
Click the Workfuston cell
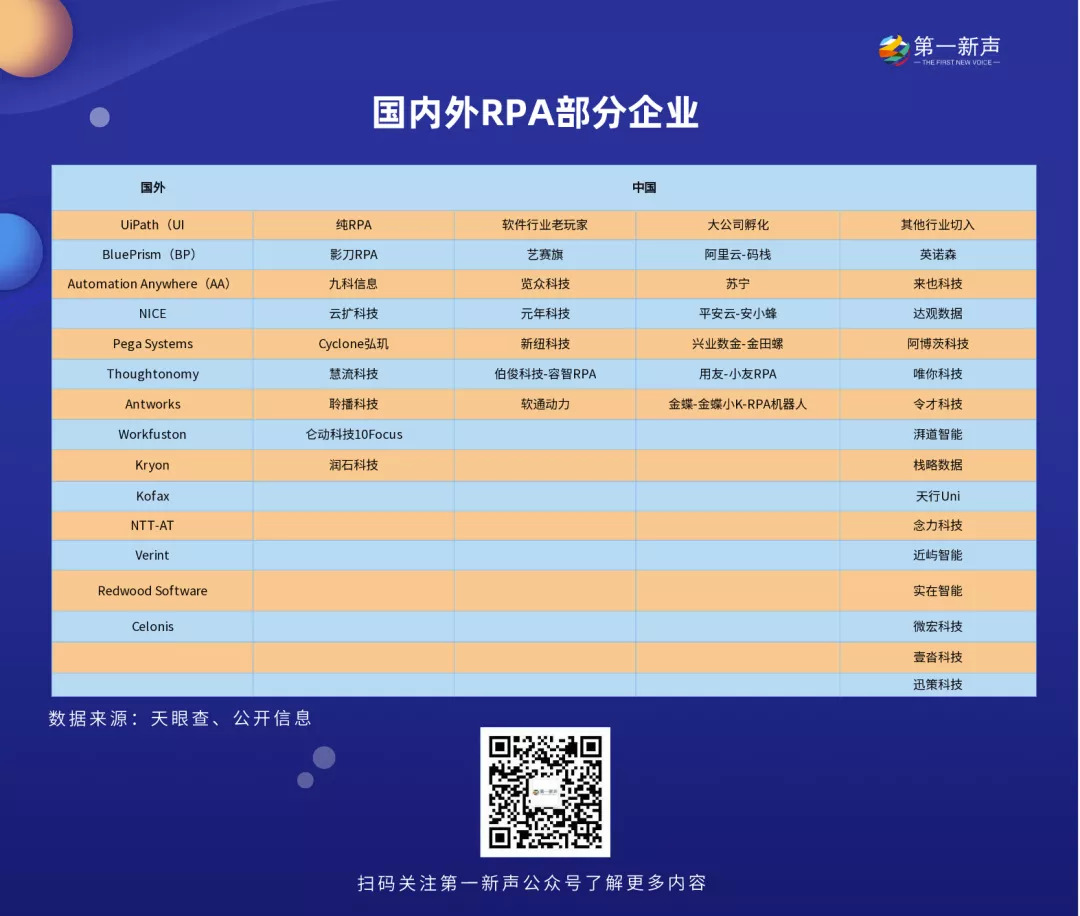tap(152, 435)
